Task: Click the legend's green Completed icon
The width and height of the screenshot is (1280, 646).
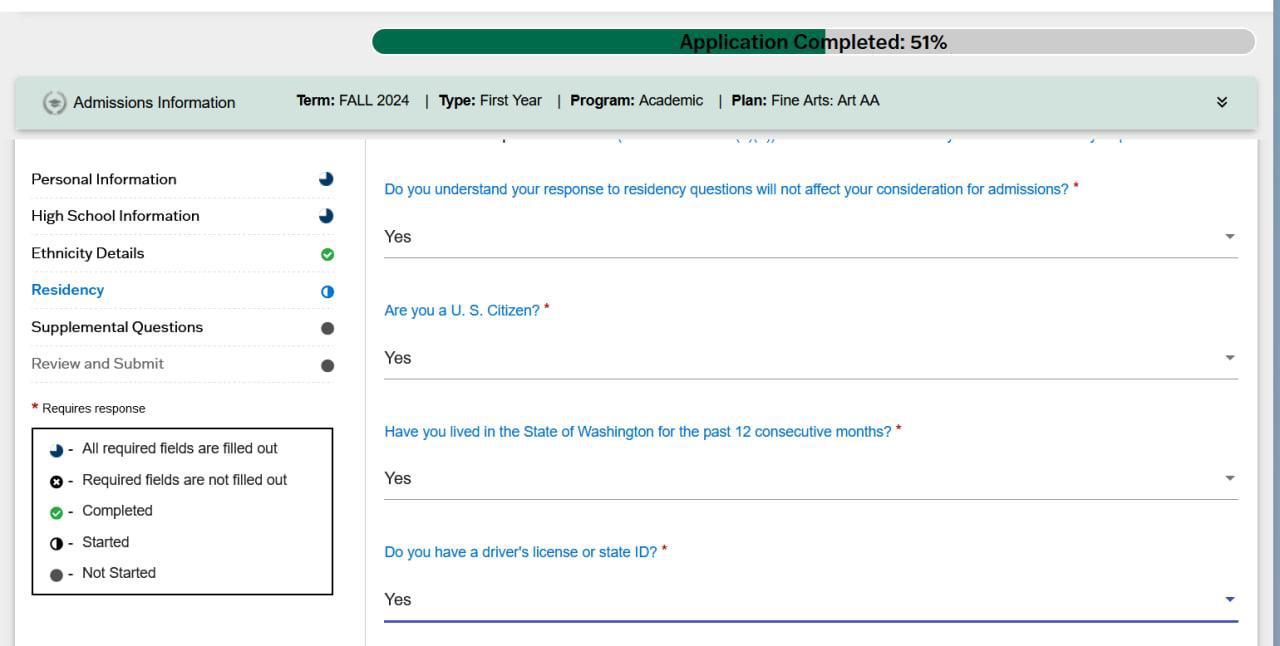Action: (x=56, y=513)
